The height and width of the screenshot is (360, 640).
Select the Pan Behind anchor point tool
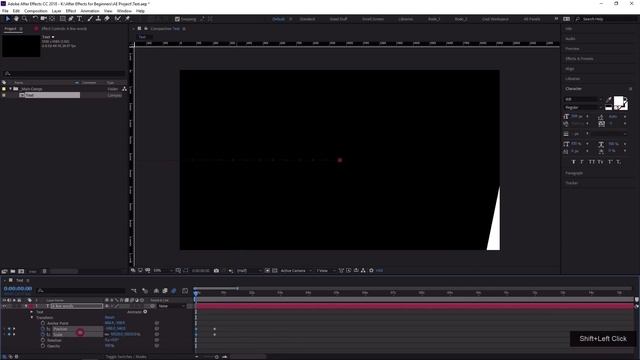[x=52, y=19]
